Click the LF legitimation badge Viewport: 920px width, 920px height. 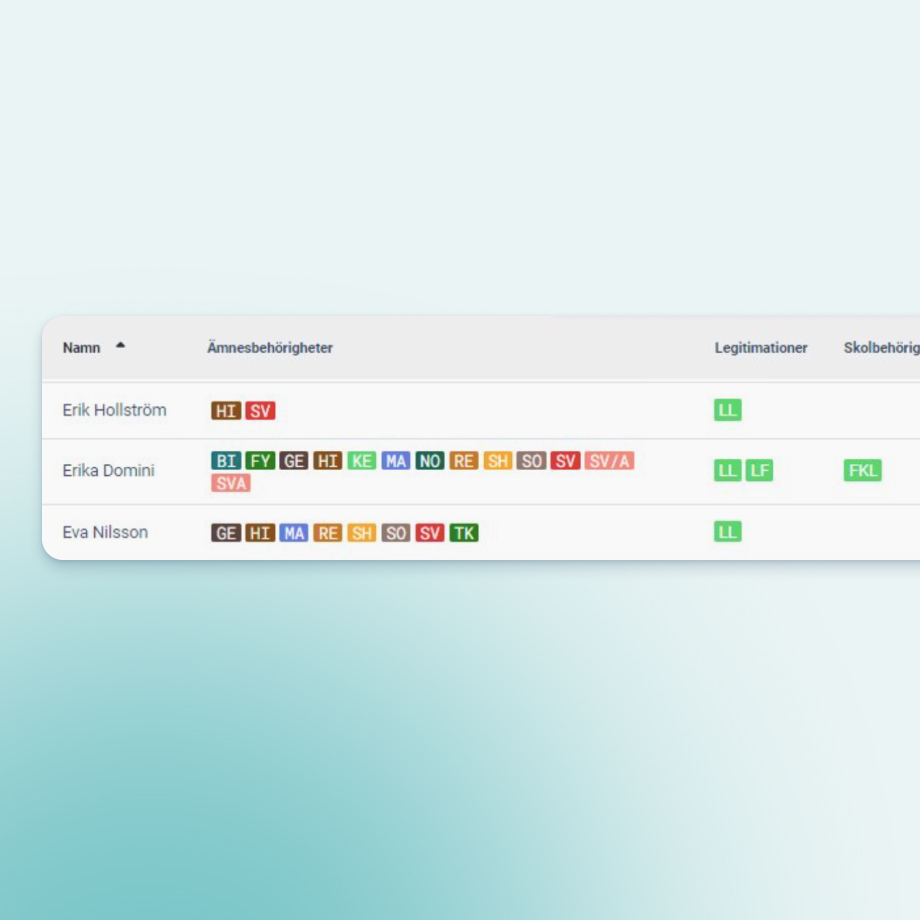click(759, 470)
